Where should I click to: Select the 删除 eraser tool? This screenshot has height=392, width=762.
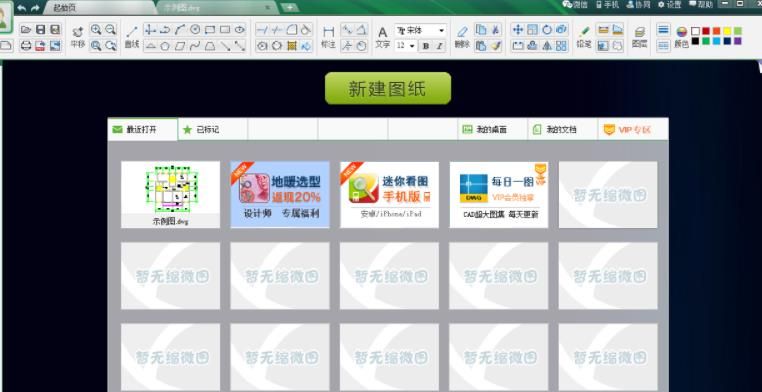pyautogui.click(x=462, y=37)
